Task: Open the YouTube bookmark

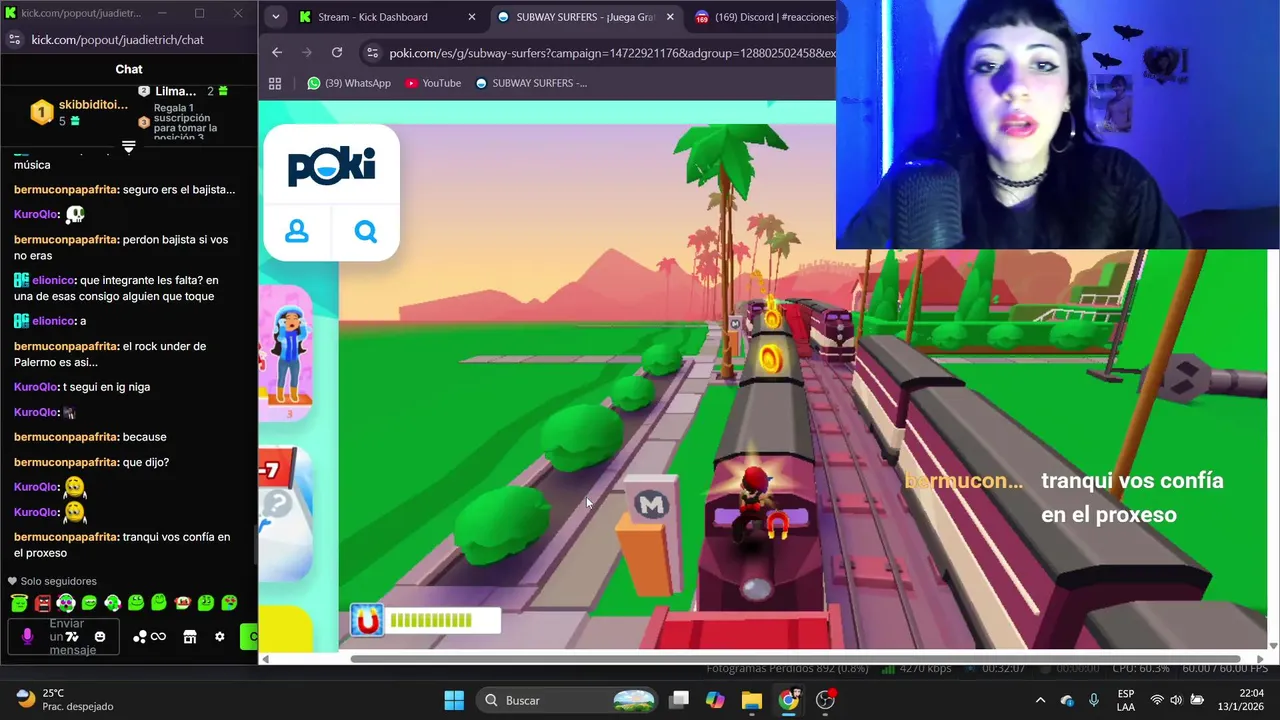Action: 433,83
